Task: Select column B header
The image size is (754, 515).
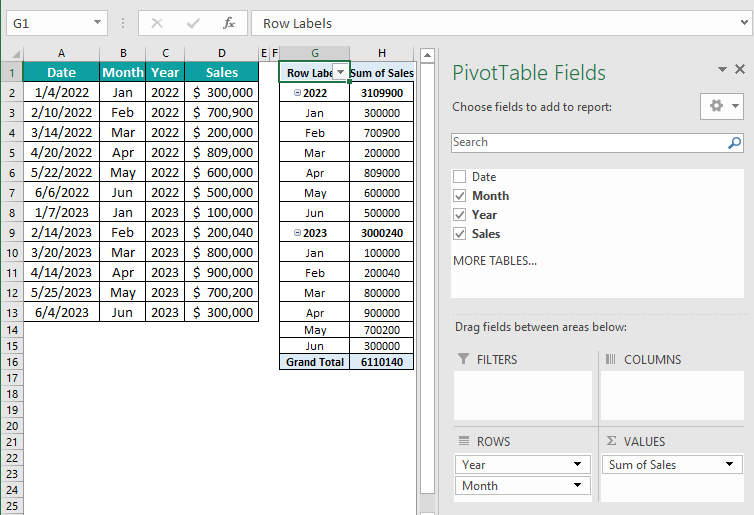Action: (x=123, y=53)
